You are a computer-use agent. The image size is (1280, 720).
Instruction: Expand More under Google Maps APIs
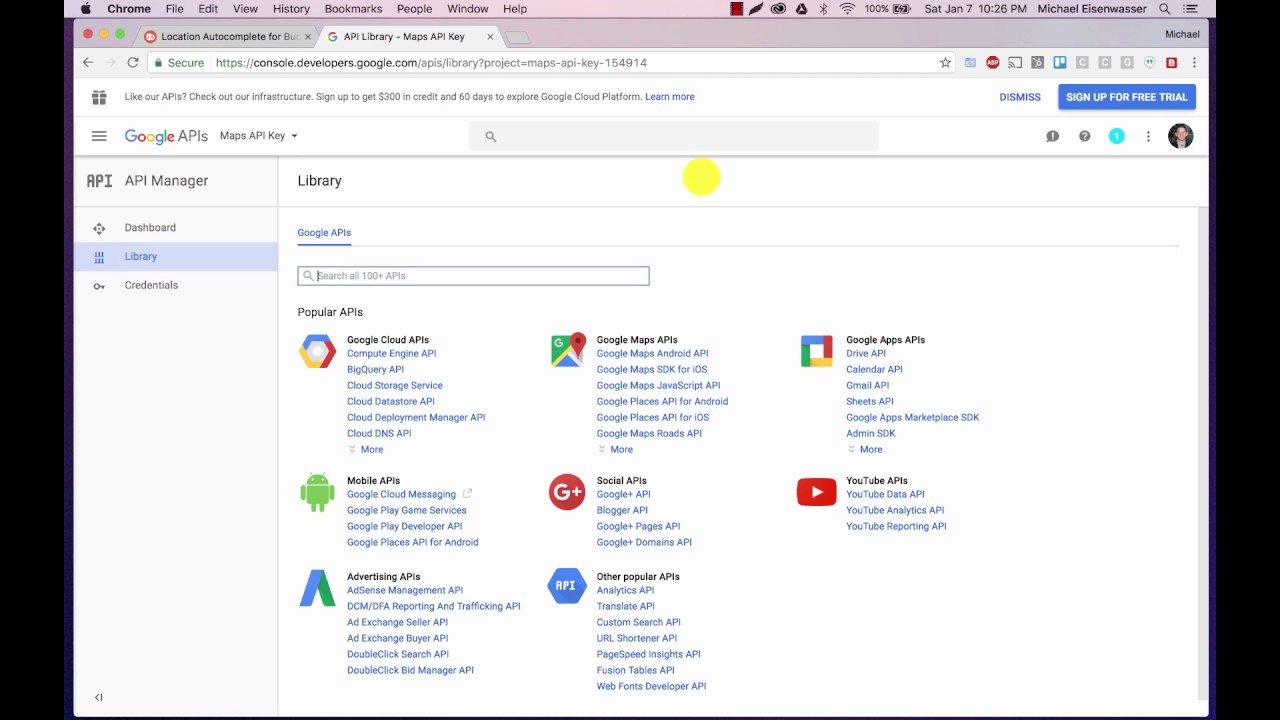[x=615, y=450]
